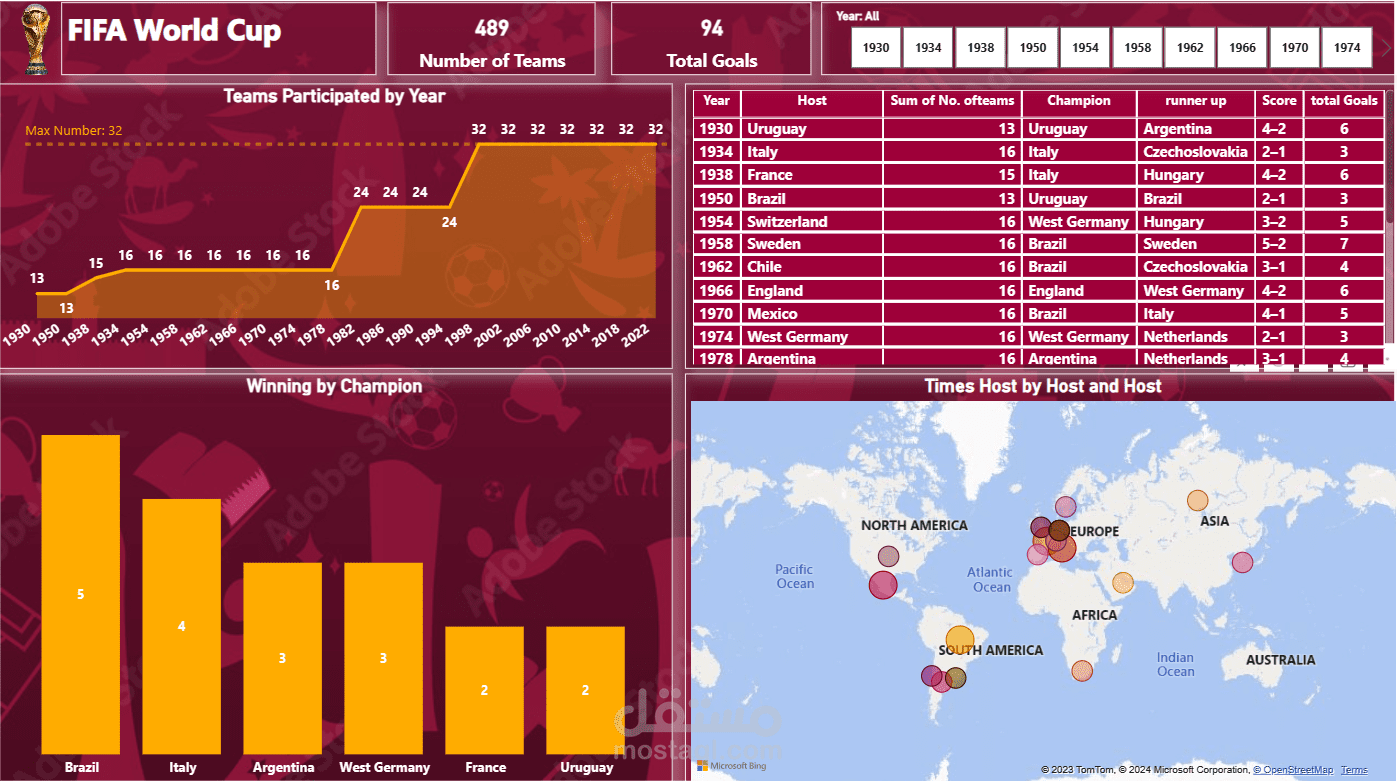Select the 1970 year tile
The width and height of the screenshot is (1397, 781).
point(1294,47)
